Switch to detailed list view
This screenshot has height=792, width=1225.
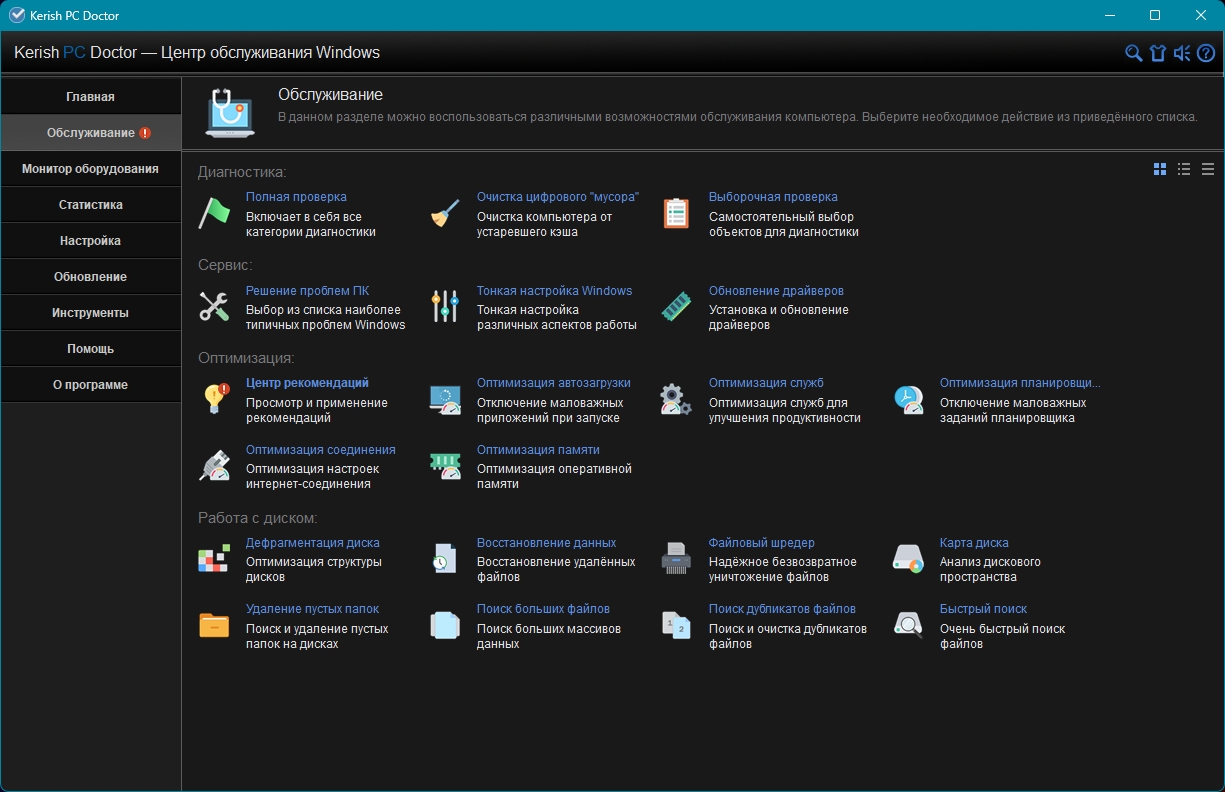[1184, 169]
